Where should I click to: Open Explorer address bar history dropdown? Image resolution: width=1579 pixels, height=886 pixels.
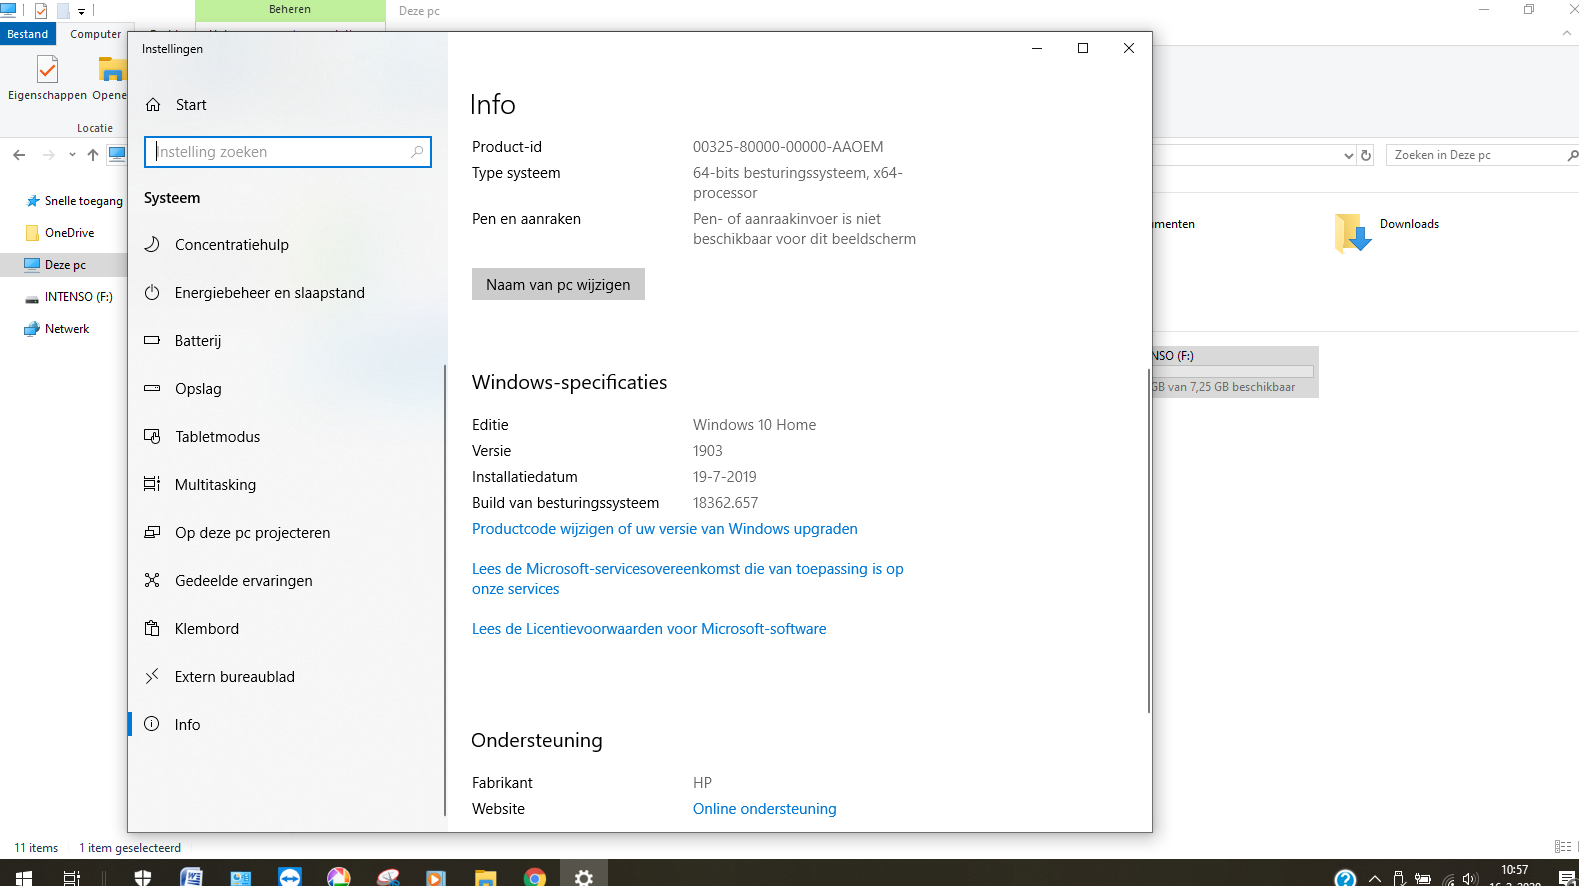tap(1348, 155)
